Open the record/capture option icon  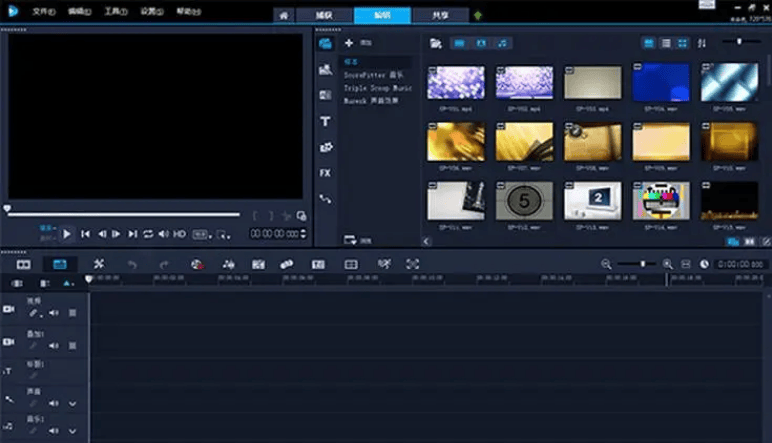(197, 264)
